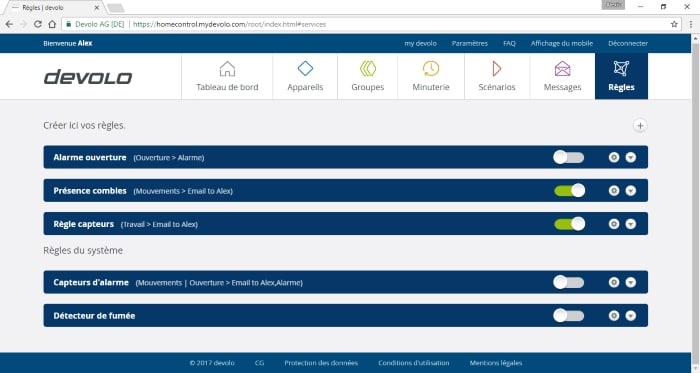Open the FAQ link

[x=509, y=43]
